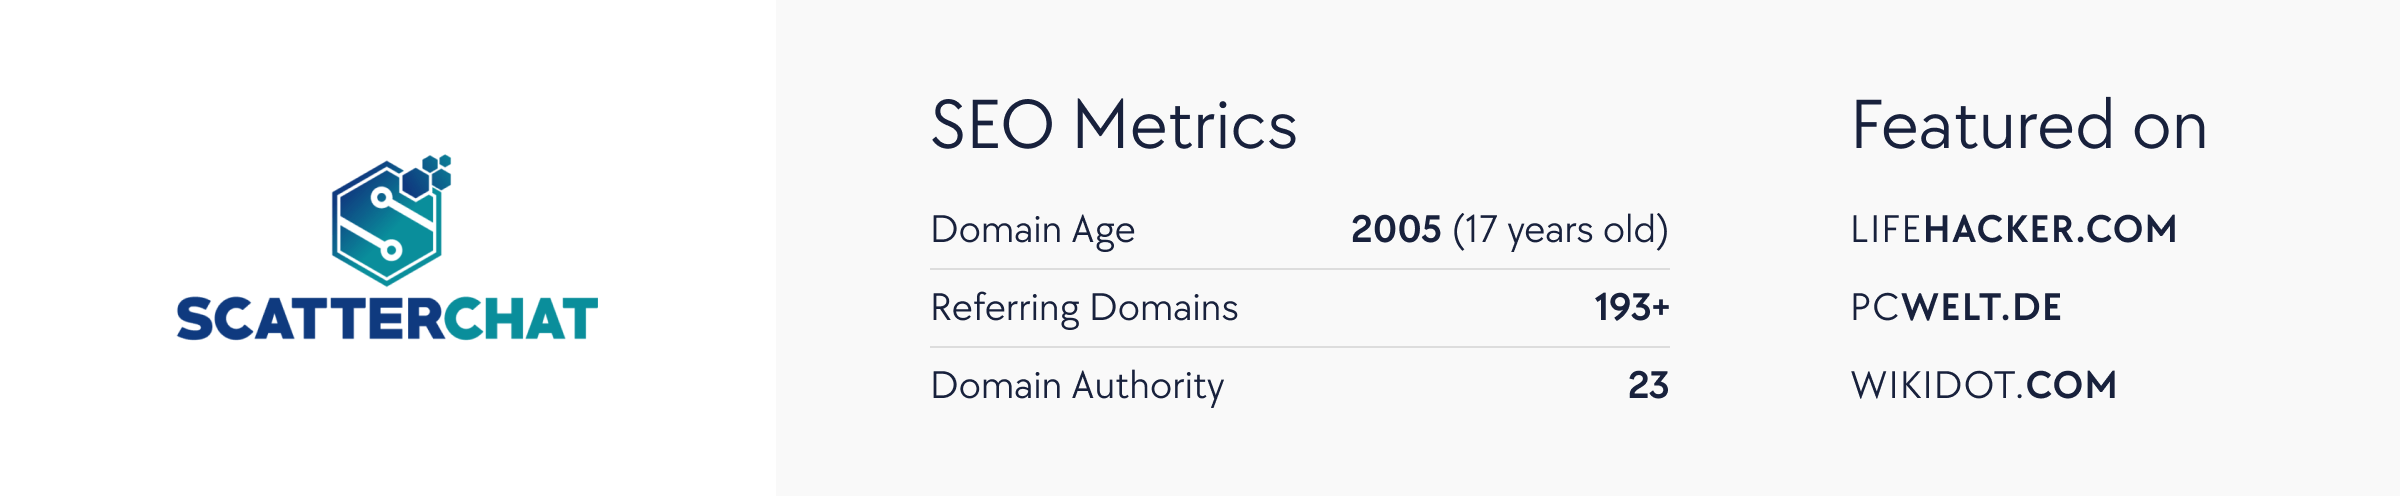Click the 2005 domain age value

pos(1396,230)
